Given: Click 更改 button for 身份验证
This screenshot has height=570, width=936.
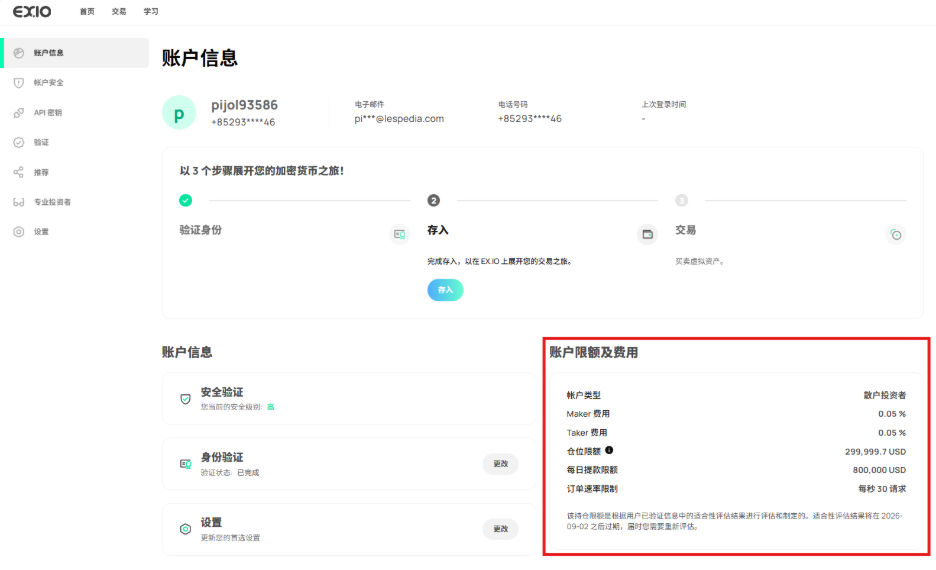Looking at the screenshot, I should tap(500, 464).
